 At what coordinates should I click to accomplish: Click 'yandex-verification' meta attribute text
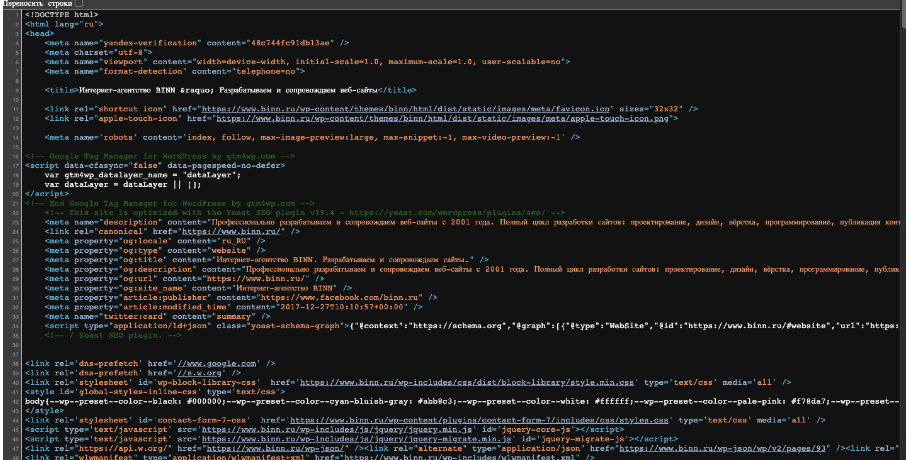coord(150,43)
